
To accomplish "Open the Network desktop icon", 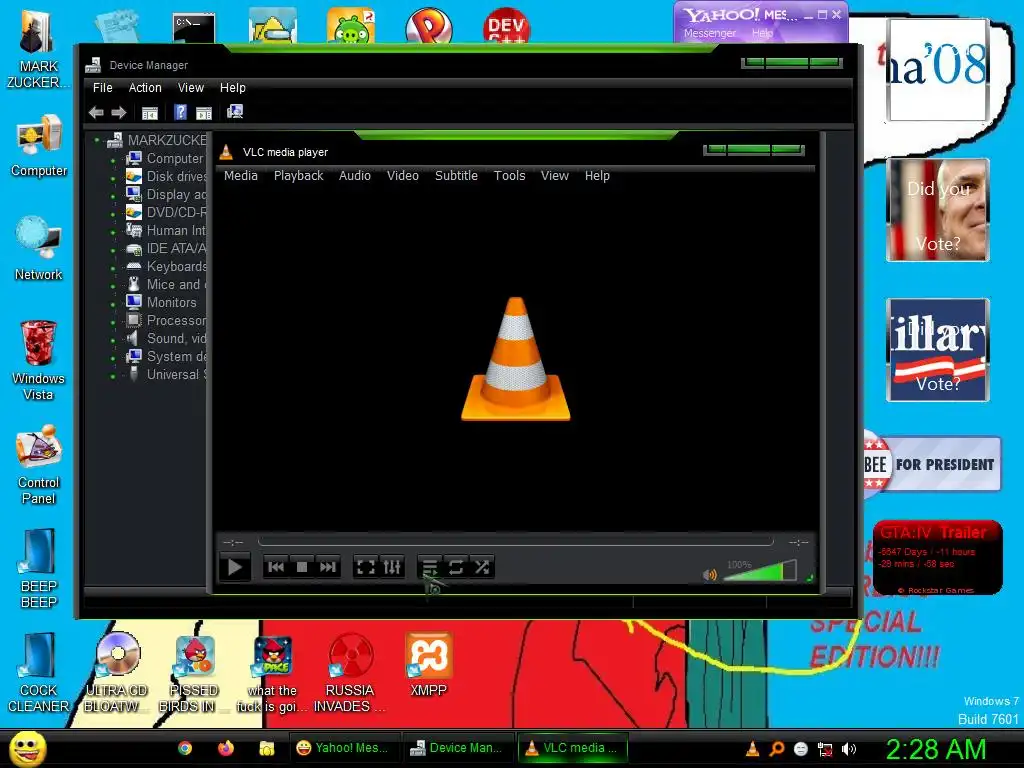I will click(39, 249).
